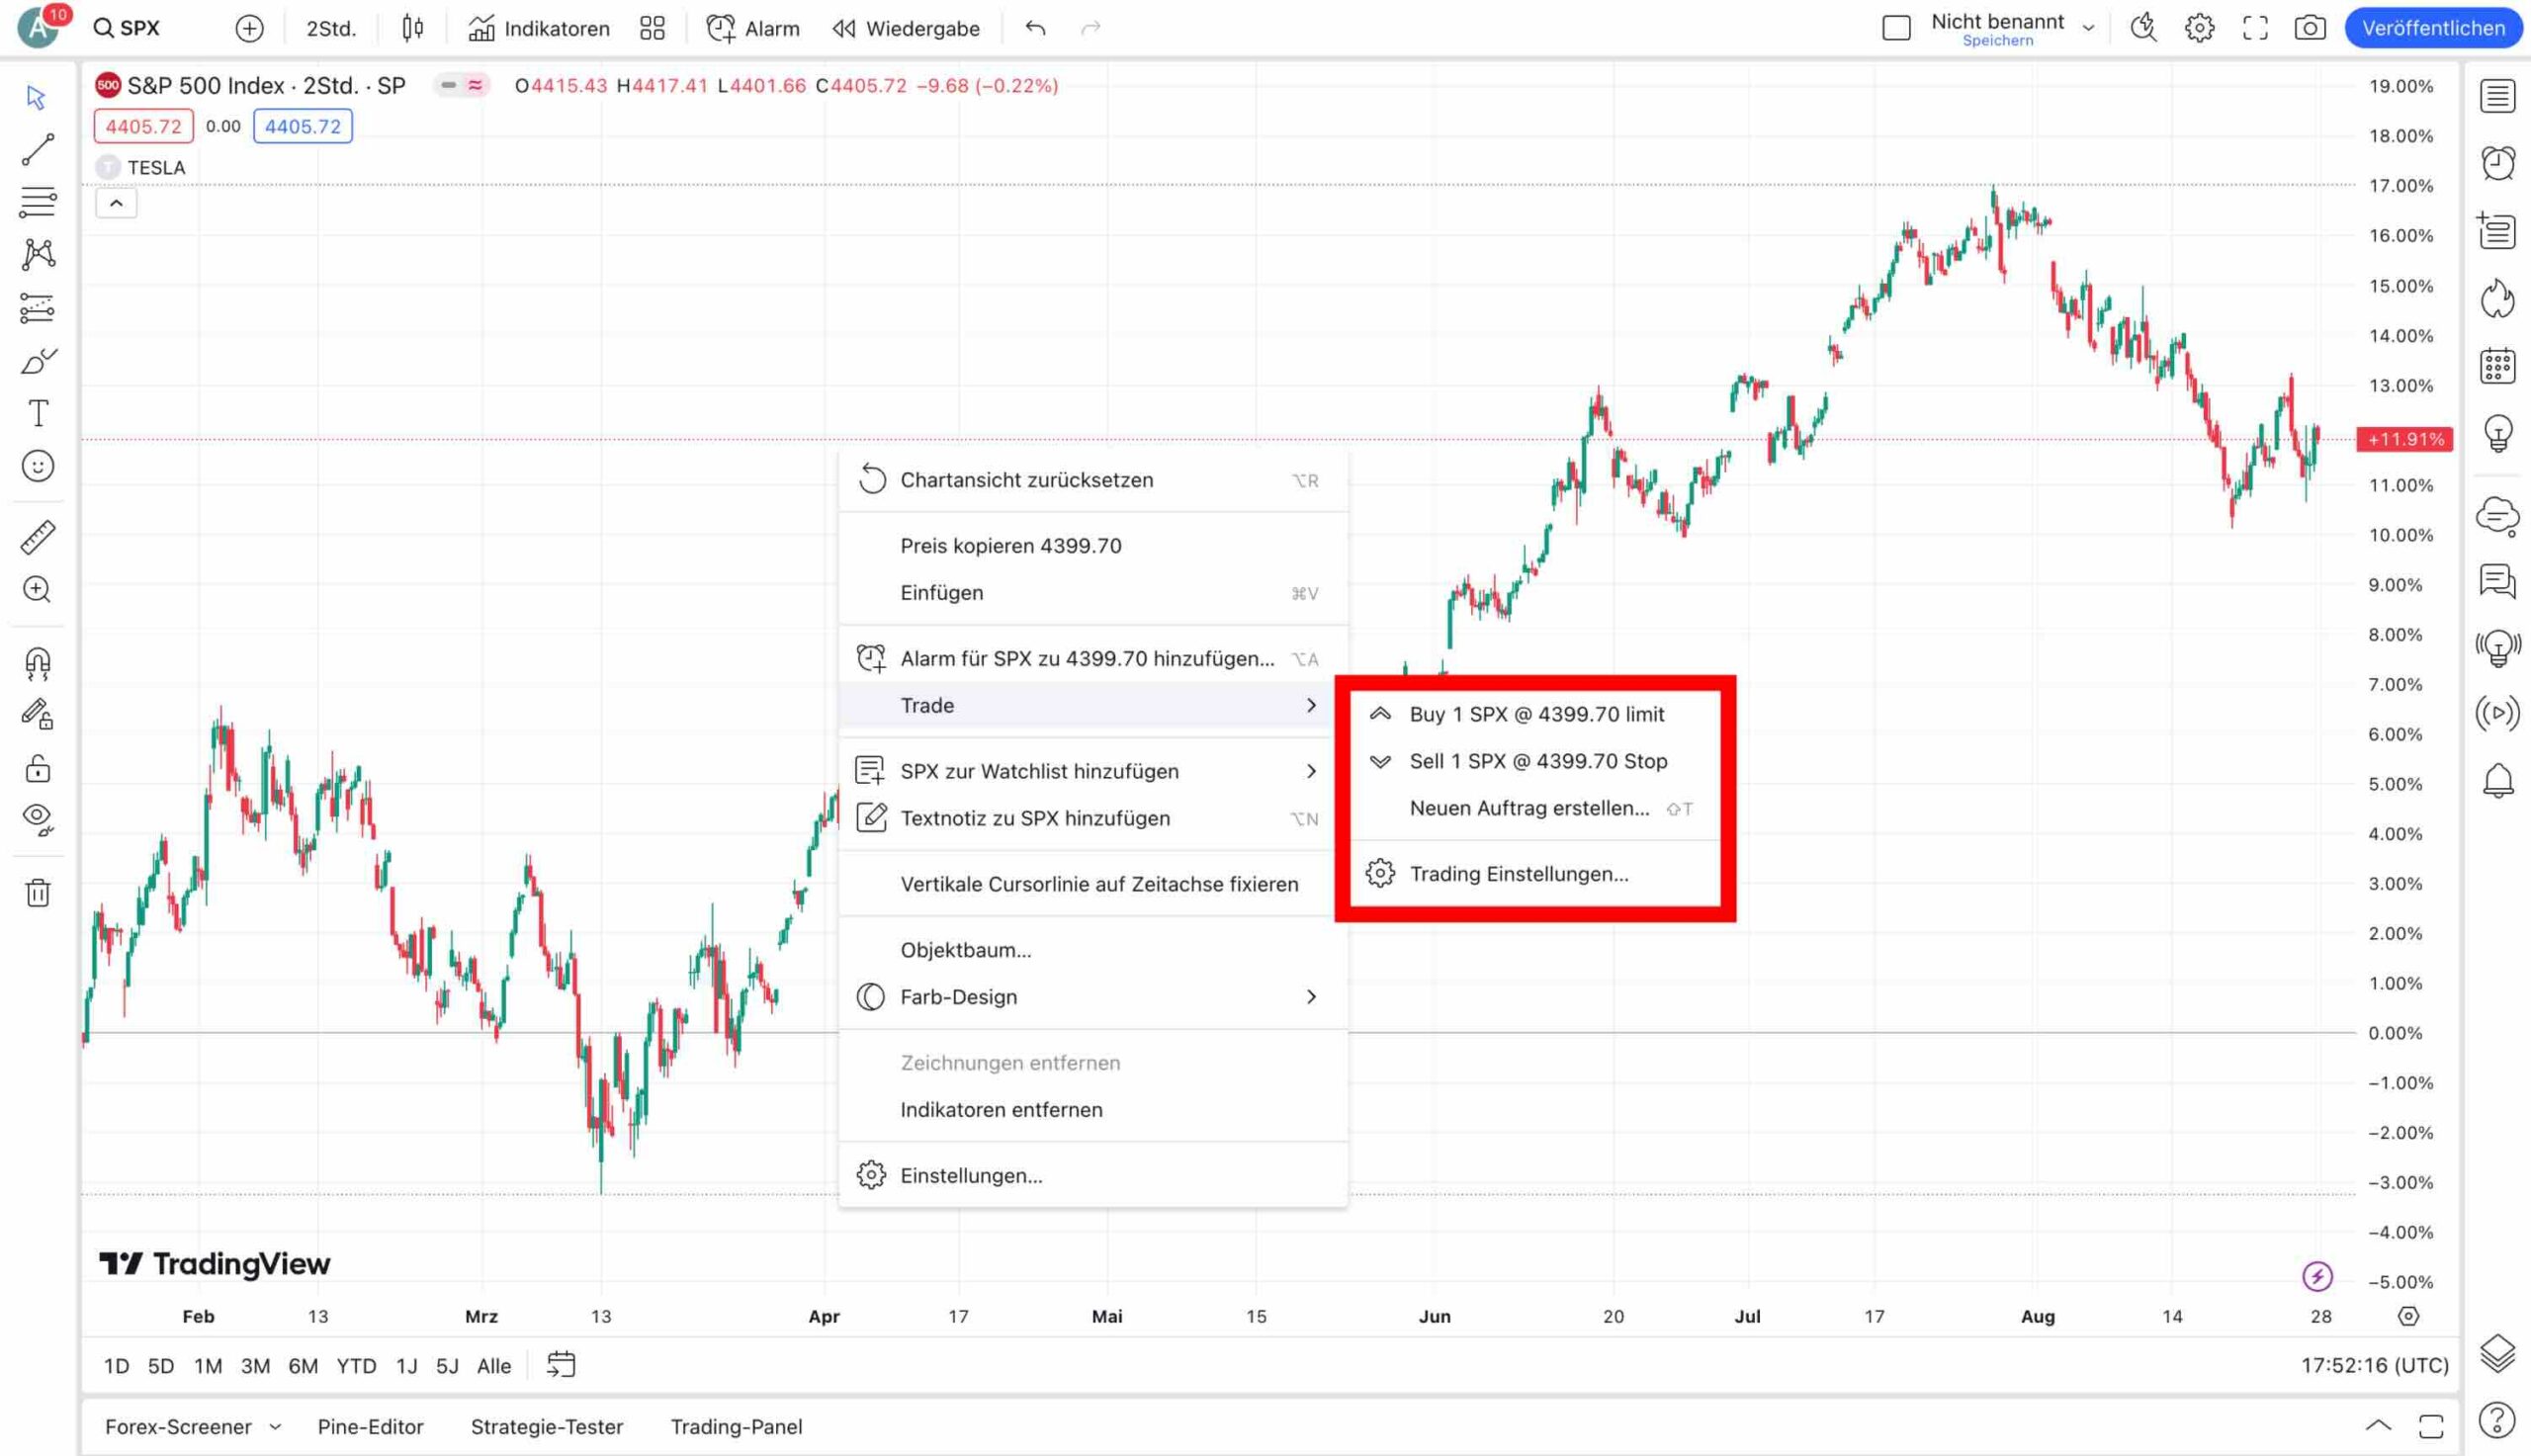Image resolution: width=2531 pixels, height=1456 pixels.
Task: Open the hotlists flame icon
Action: pyautogui.click(x=2497, y=298)
